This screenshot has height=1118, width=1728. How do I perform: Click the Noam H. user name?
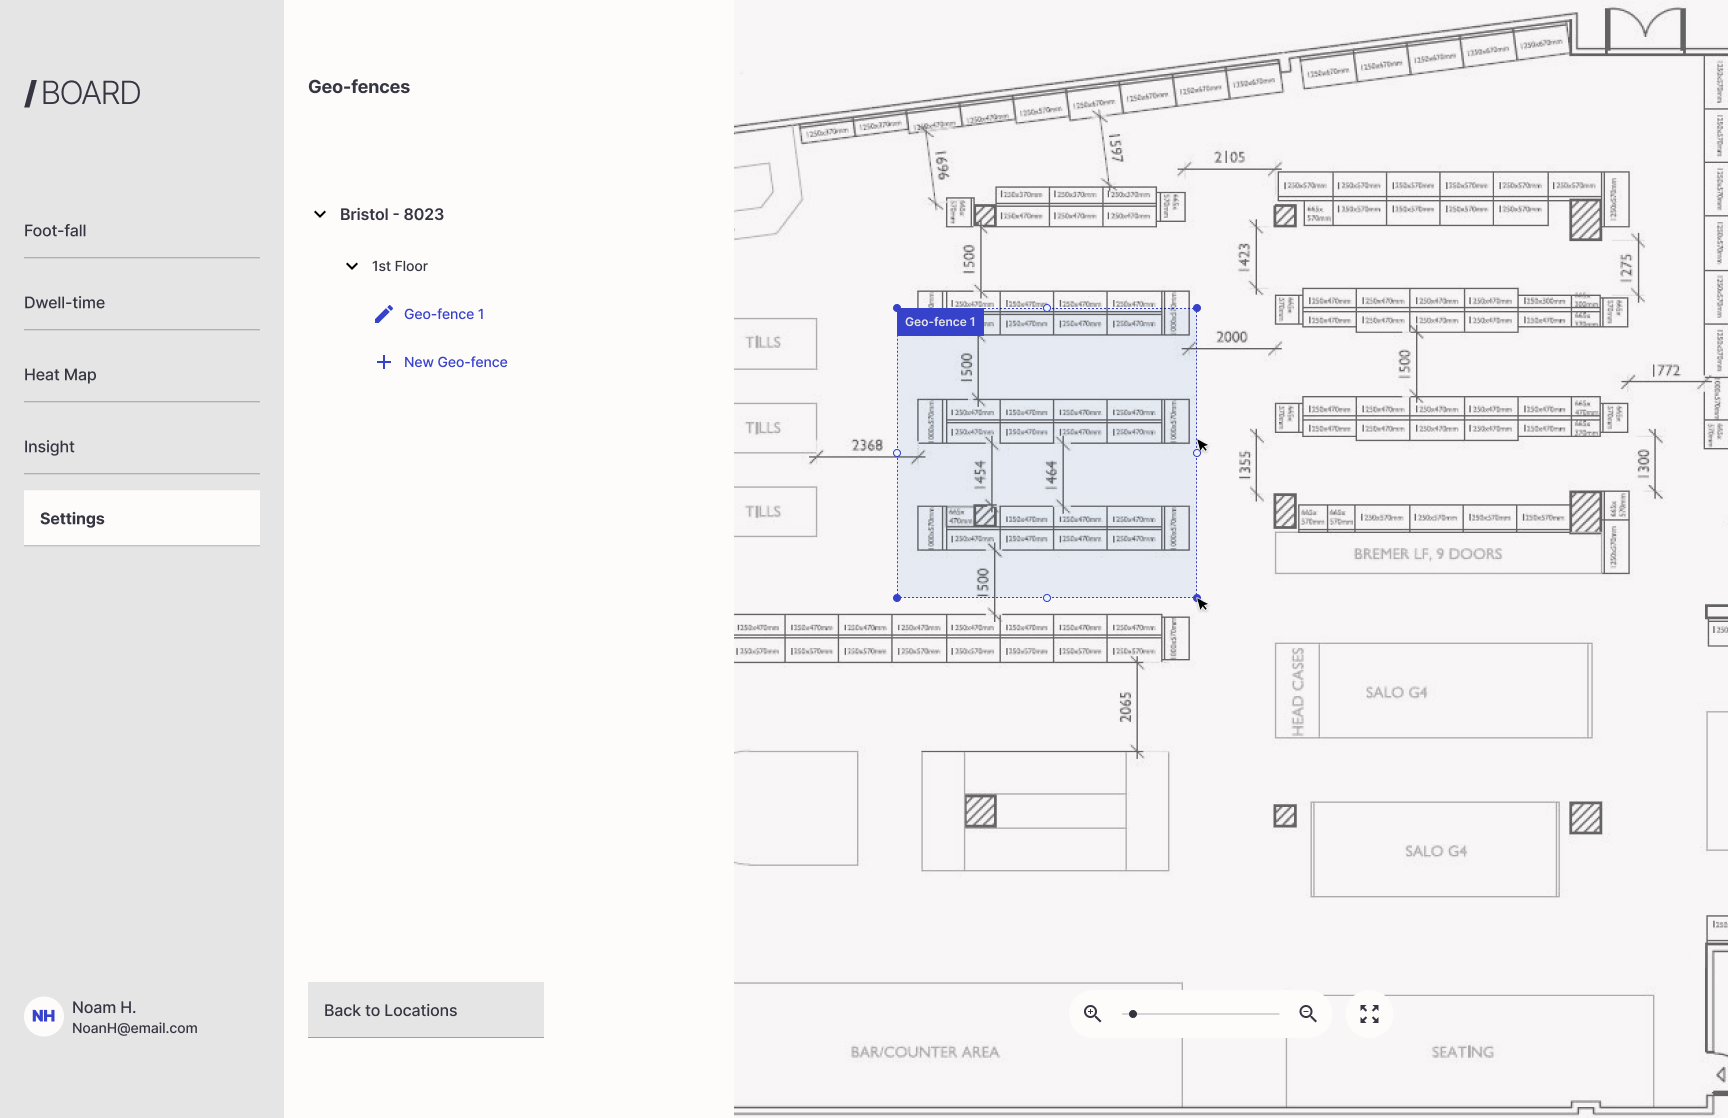tap(104, 1007)
